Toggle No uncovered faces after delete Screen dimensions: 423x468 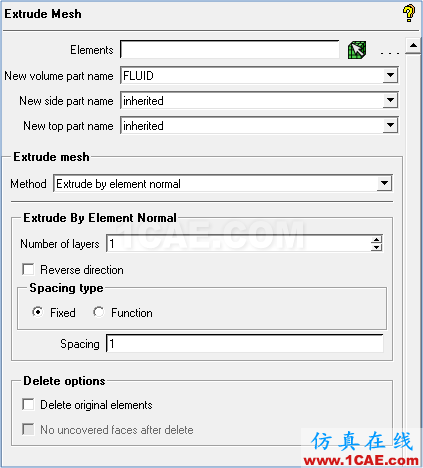tap(28, 429)
